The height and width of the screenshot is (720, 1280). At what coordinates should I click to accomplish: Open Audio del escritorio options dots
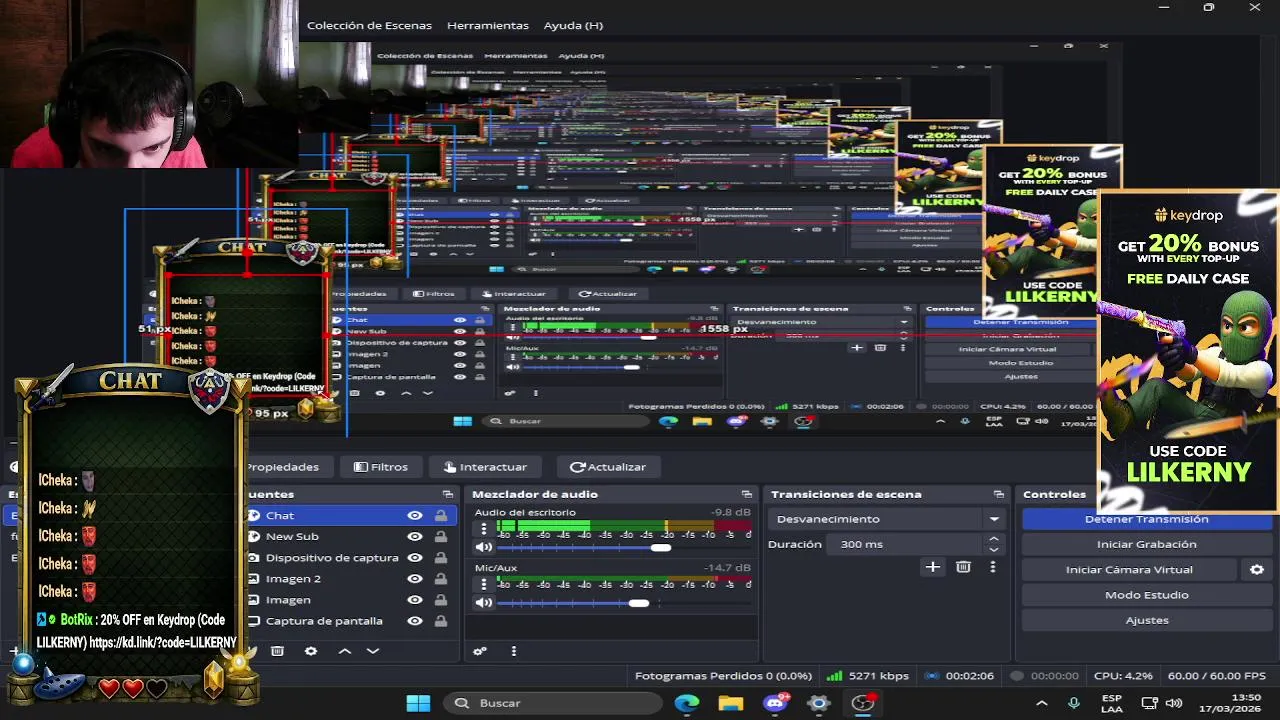click(x=484, y=530)
